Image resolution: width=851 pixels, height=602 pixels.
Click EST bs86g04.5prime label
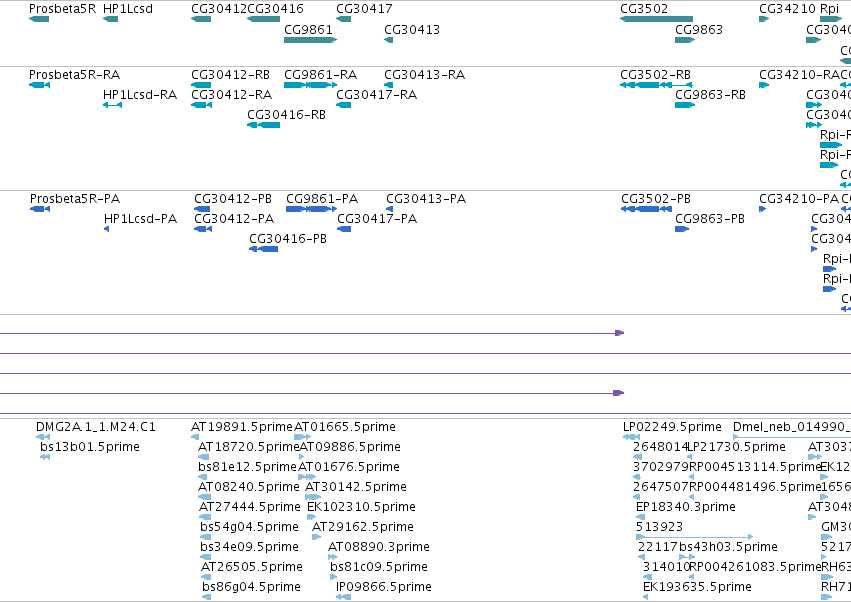coord(251,587)
